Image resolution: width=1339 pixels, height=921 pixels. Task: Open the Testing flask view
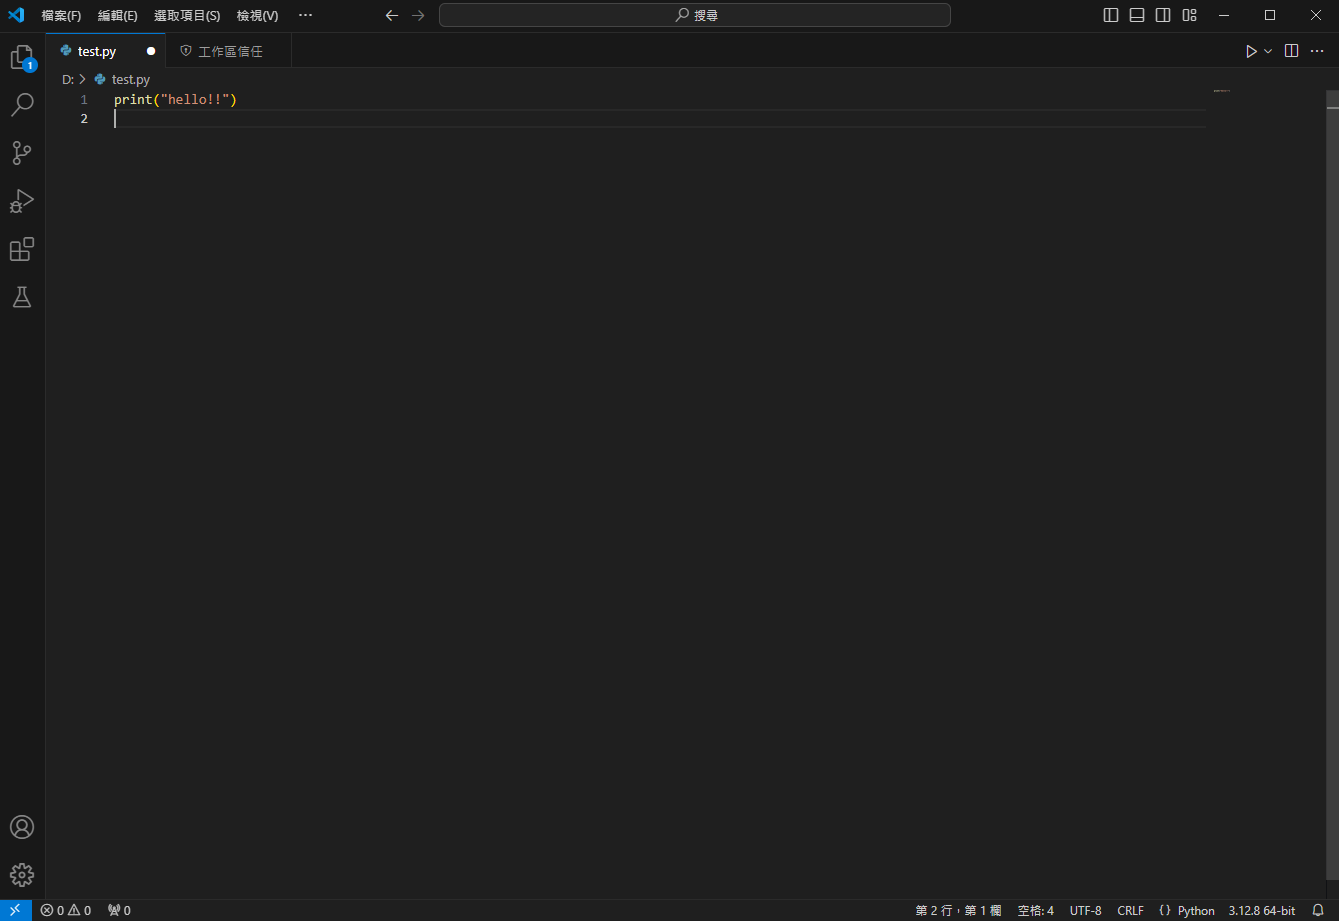[22, 297]
